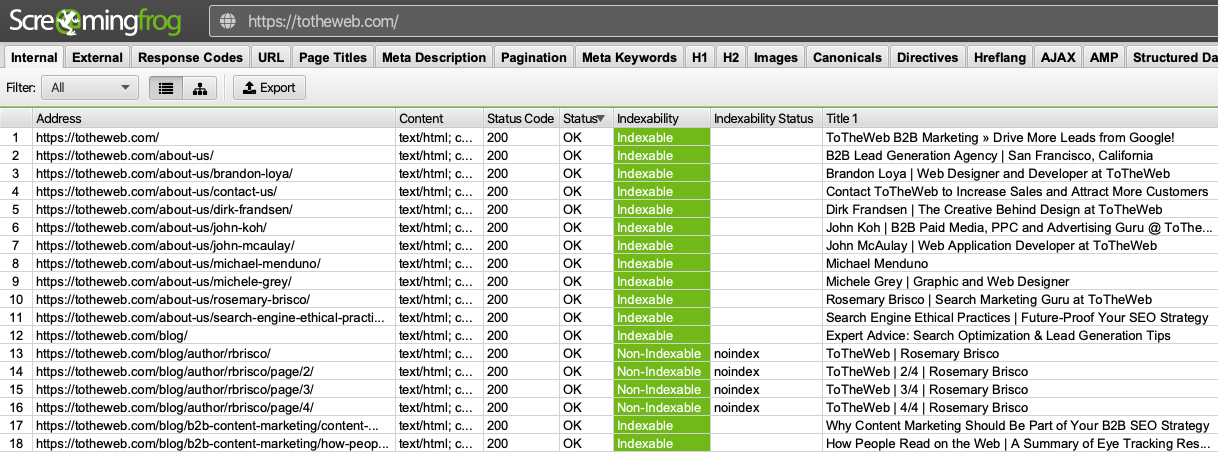Select the about-us/brandon-loya/ address
Screen dimensions: 1218x452
[214, 173]
